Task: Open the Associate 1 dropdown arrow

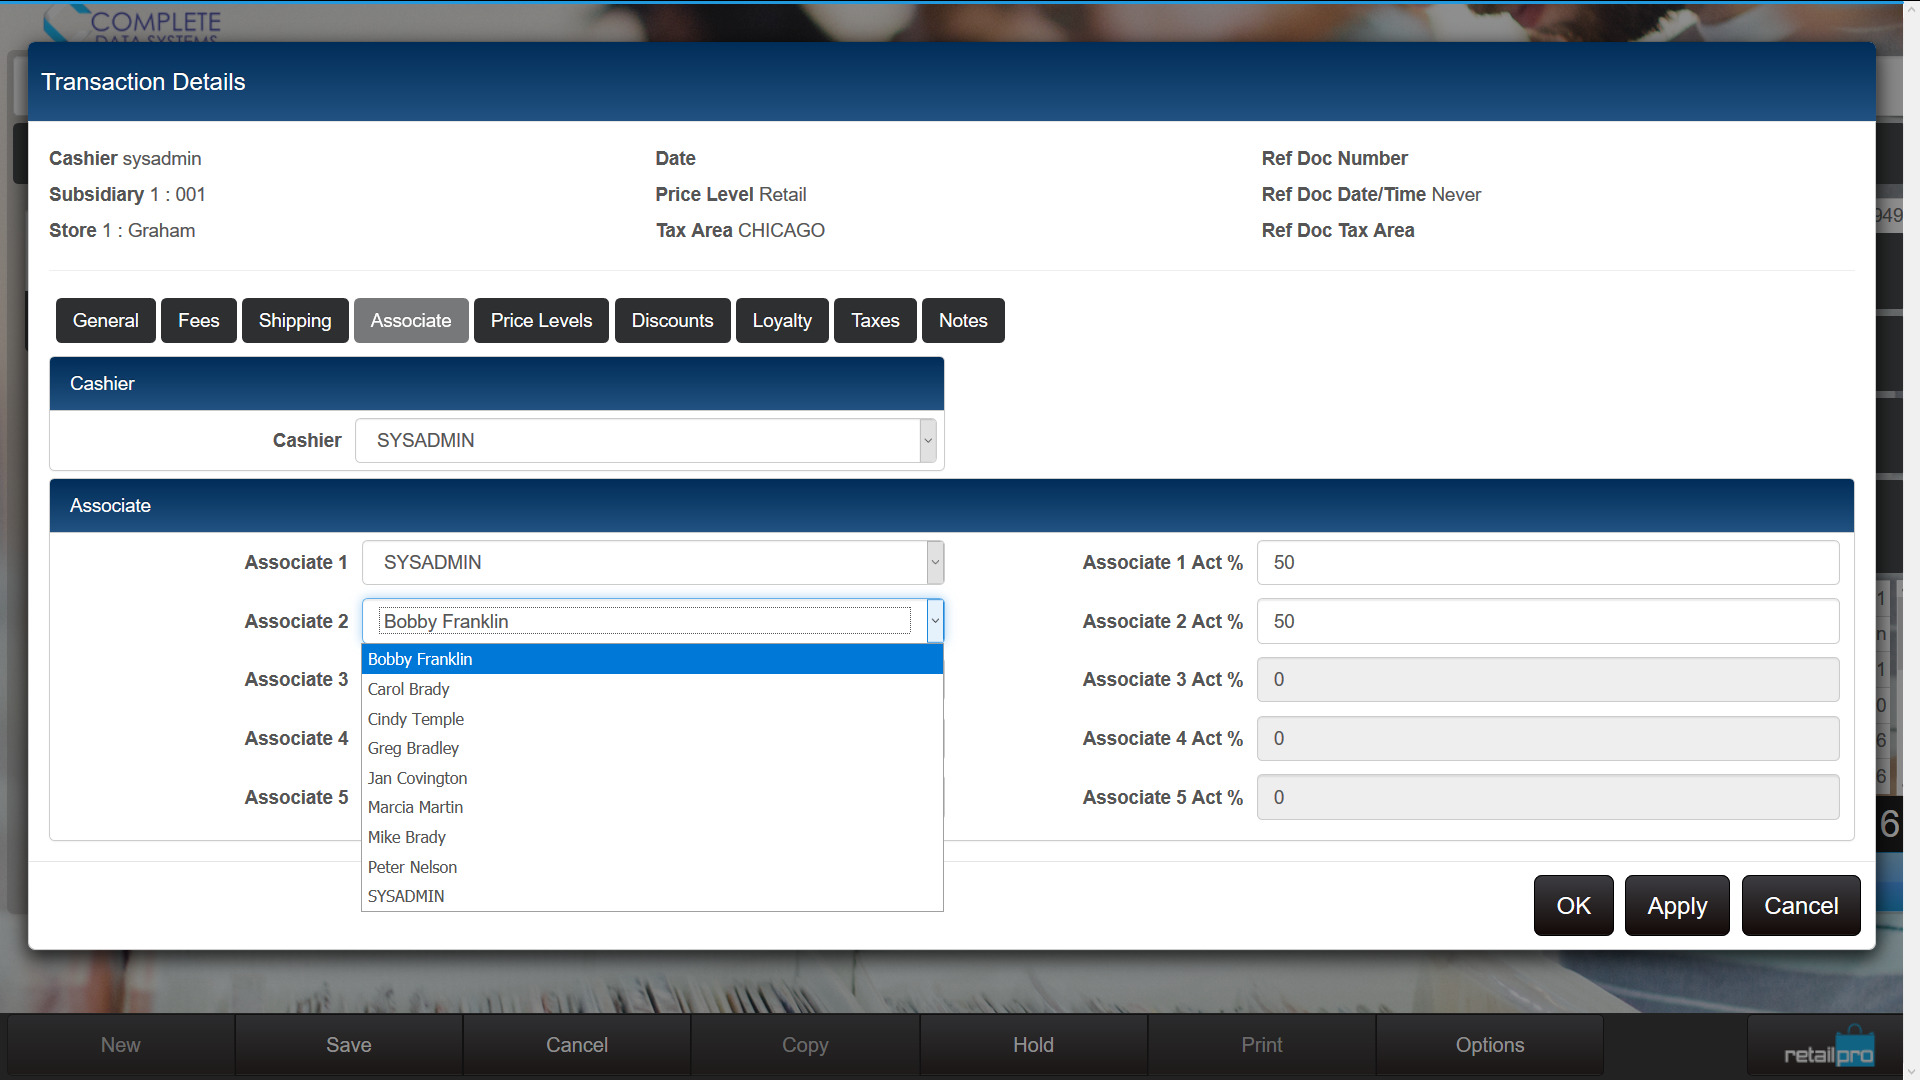Action: [935, 563]
